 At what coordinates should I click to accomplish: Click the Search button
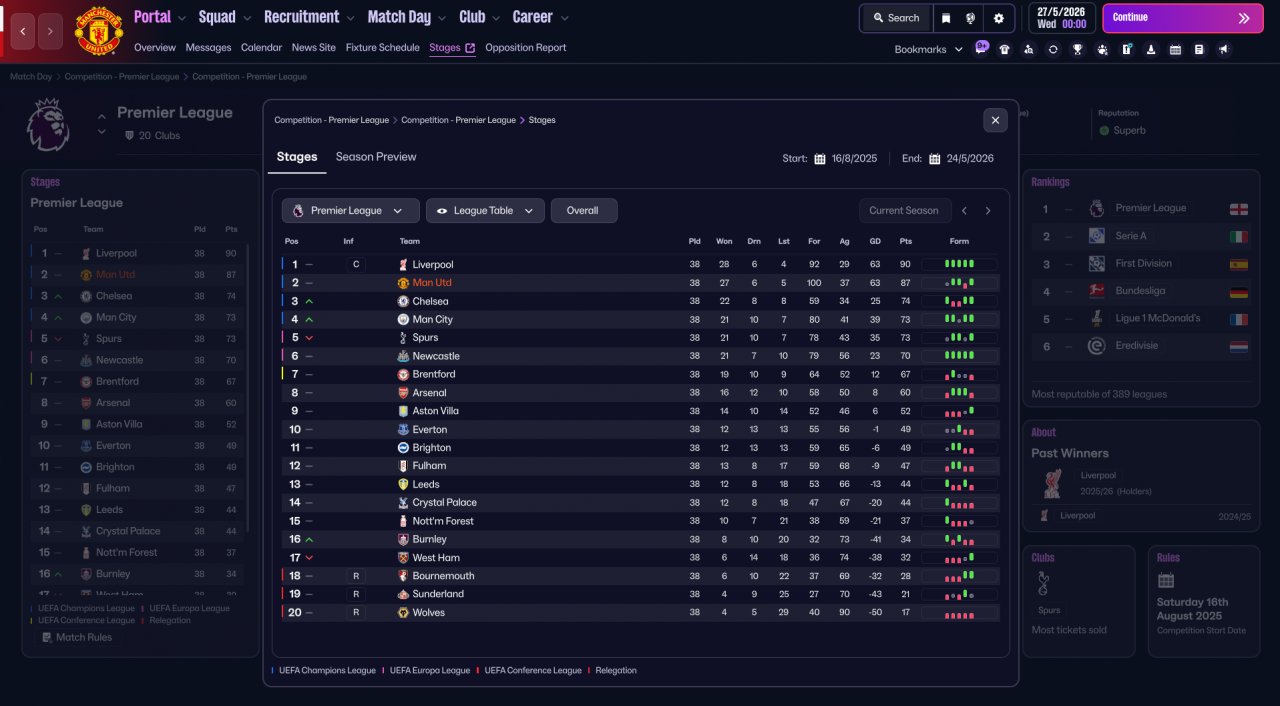pyautogui.click(x=895, y=18)
